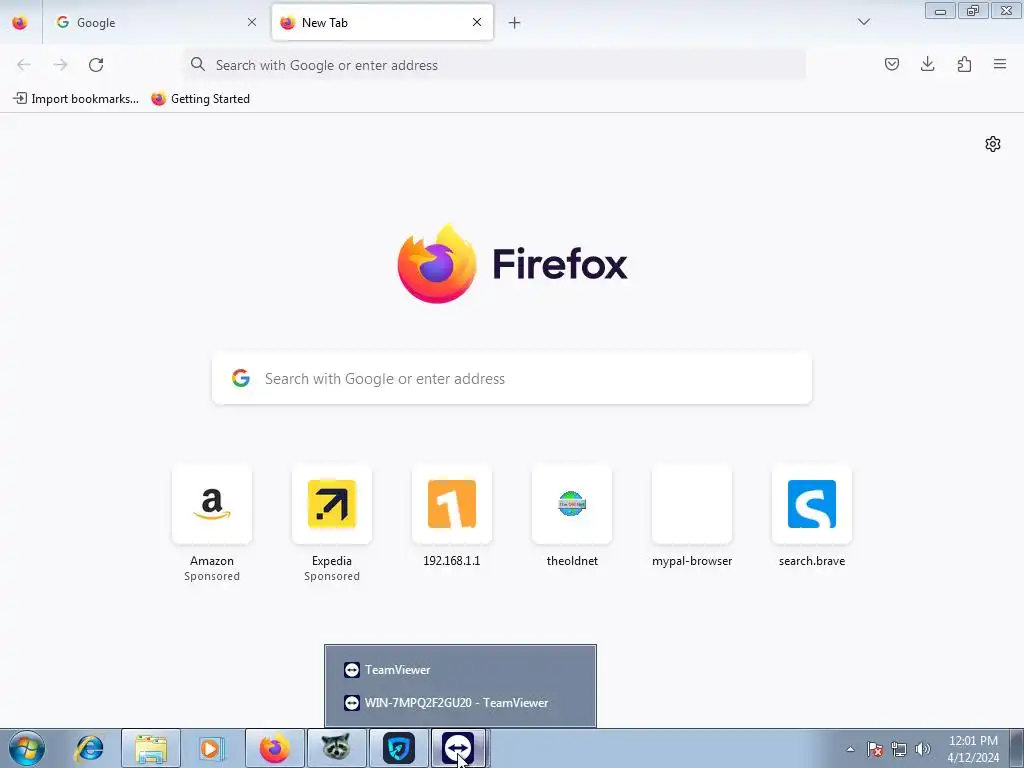Reload the current page
This screenshot has width=1024, height=768.
click(96, 65)
